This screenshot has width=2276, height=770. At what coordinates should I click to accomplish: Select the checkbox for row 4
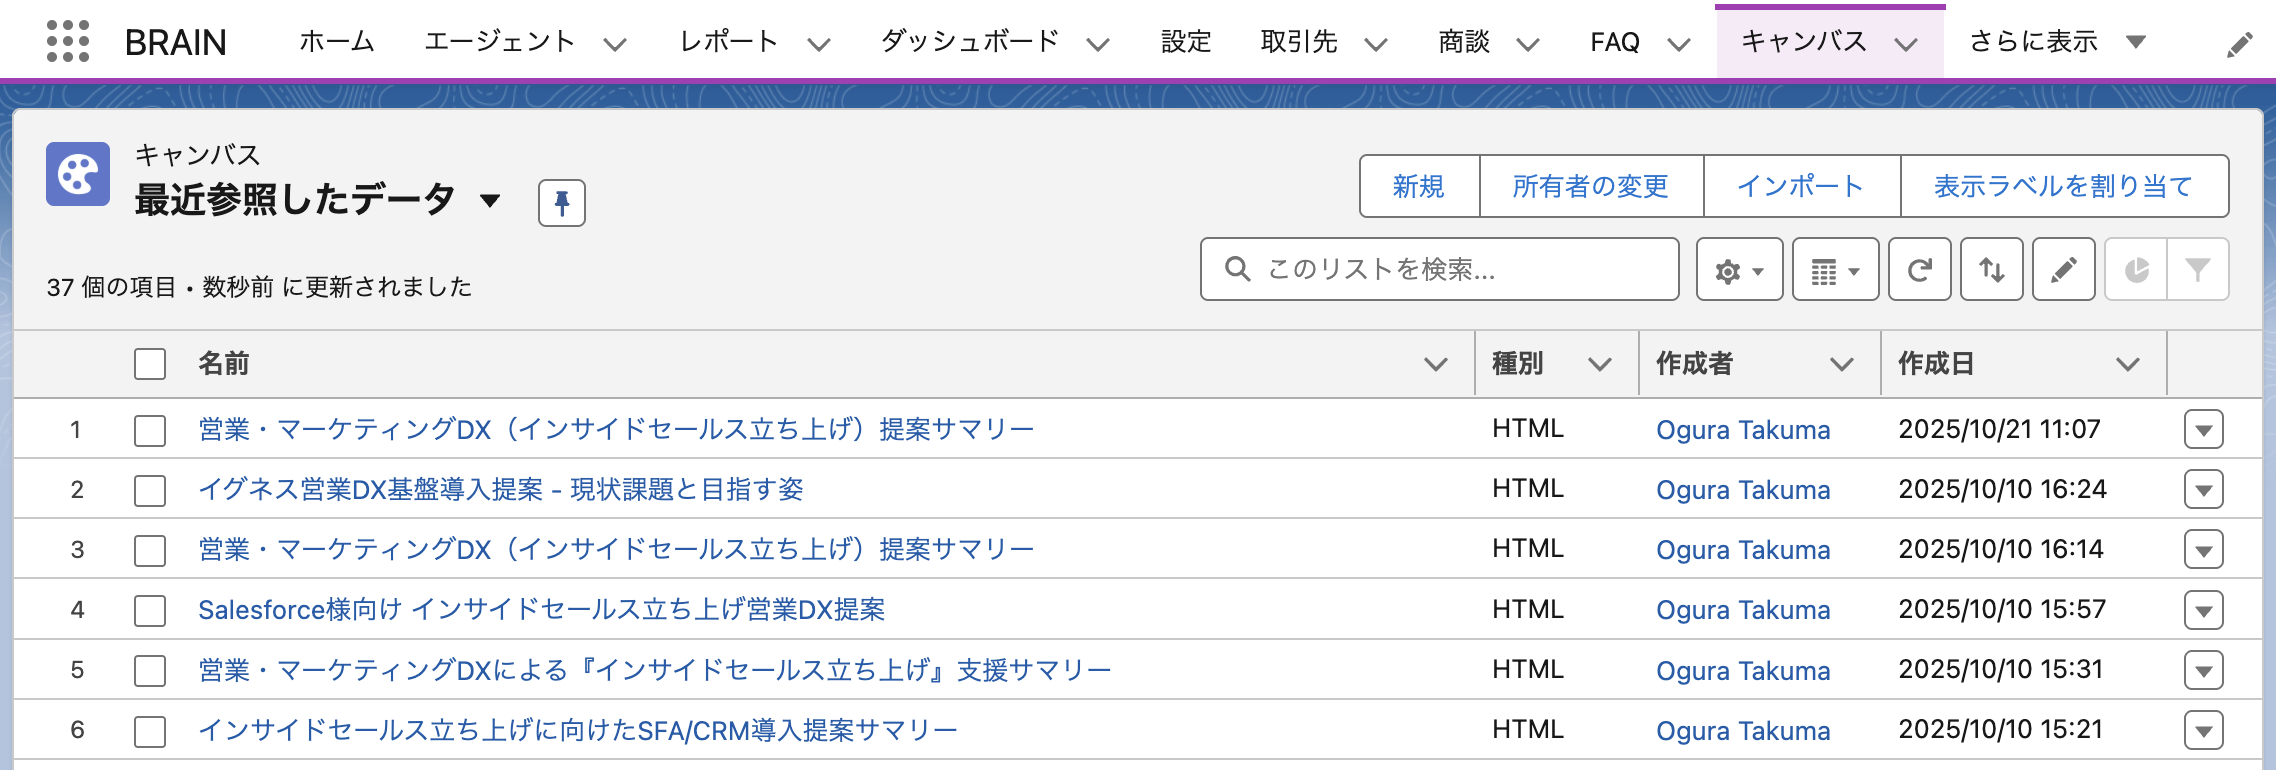point(150,610)
